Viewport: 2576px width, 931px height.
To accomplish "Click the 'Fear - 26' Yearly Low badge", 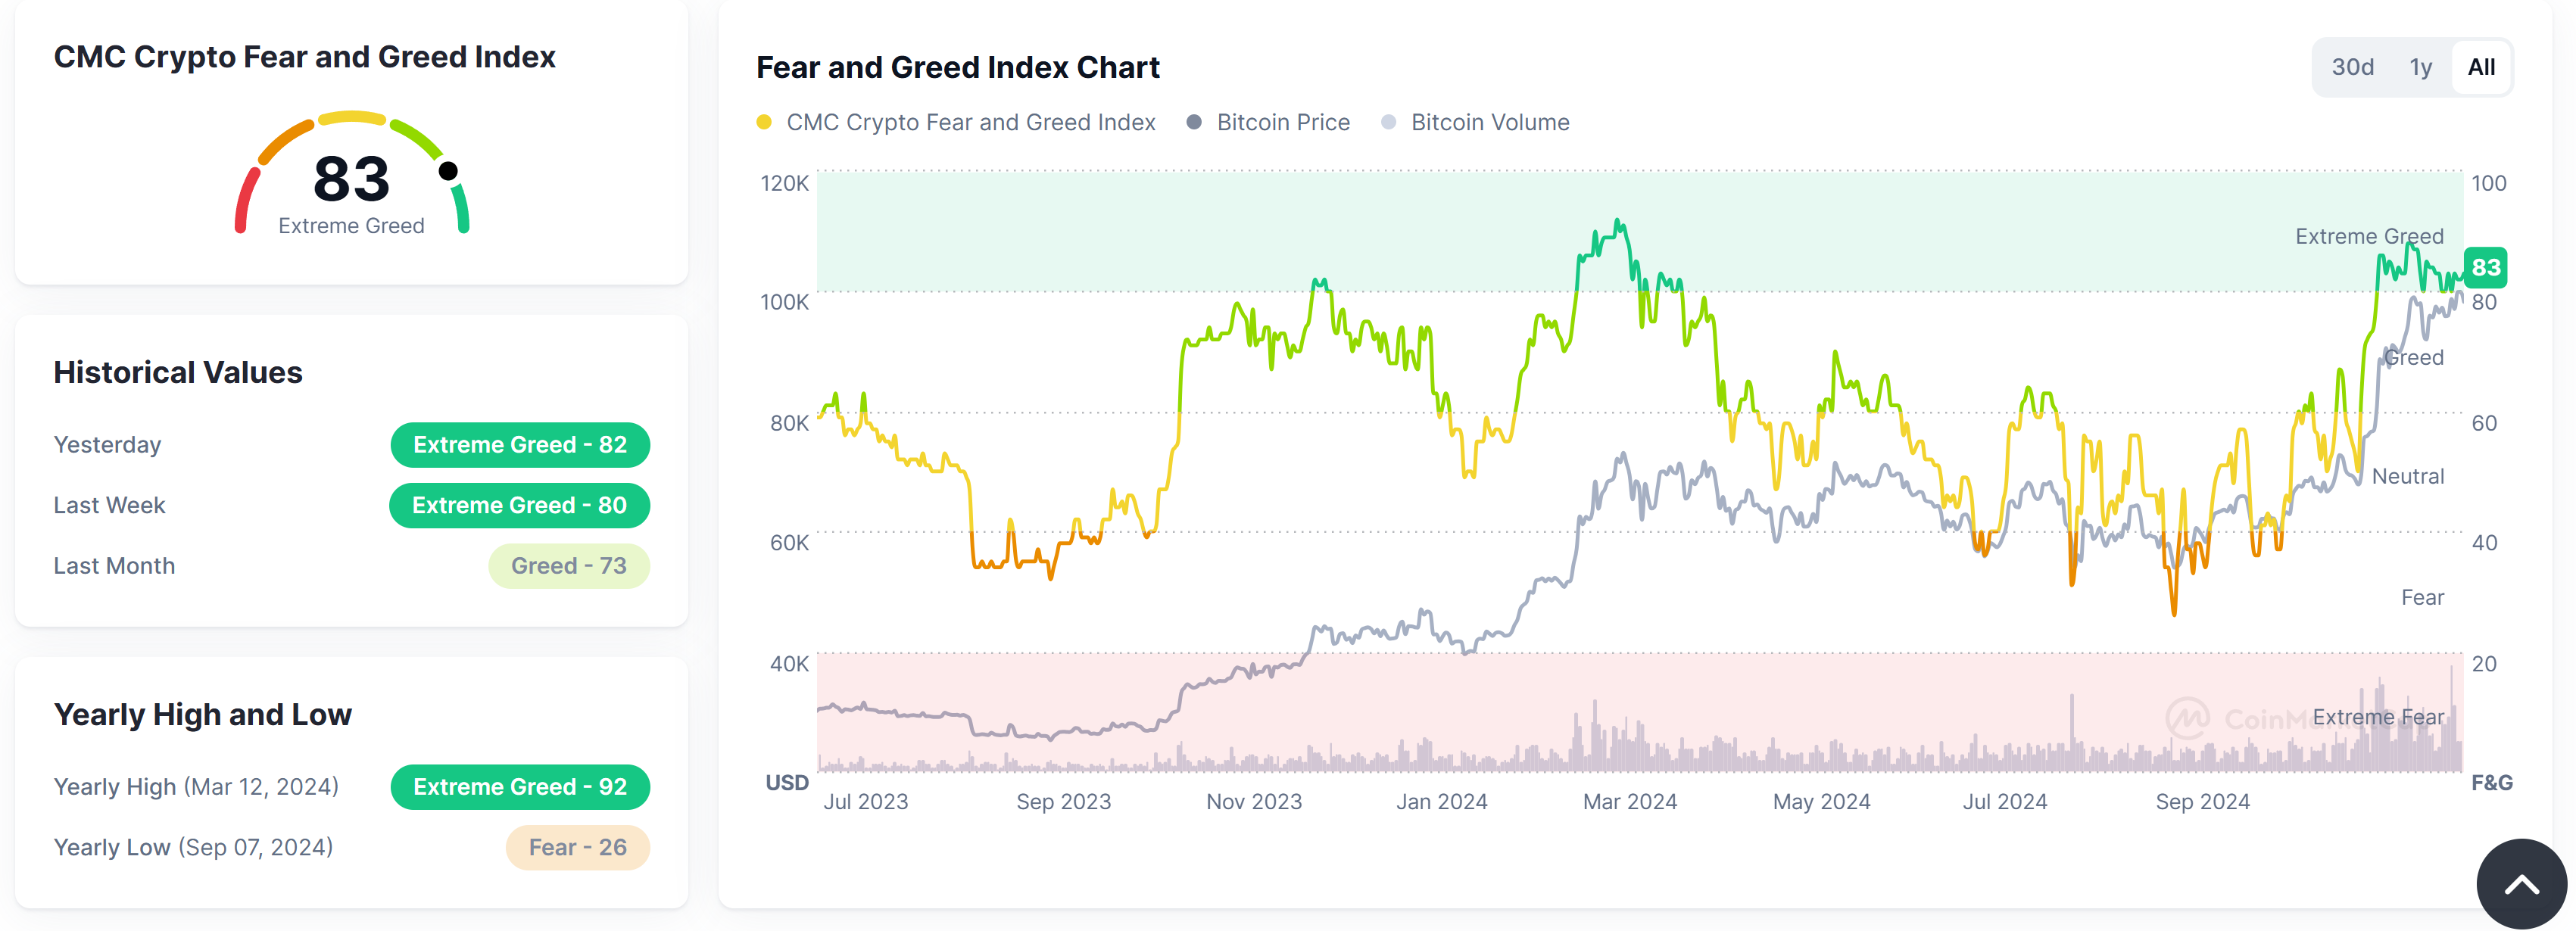I will 577,846.
